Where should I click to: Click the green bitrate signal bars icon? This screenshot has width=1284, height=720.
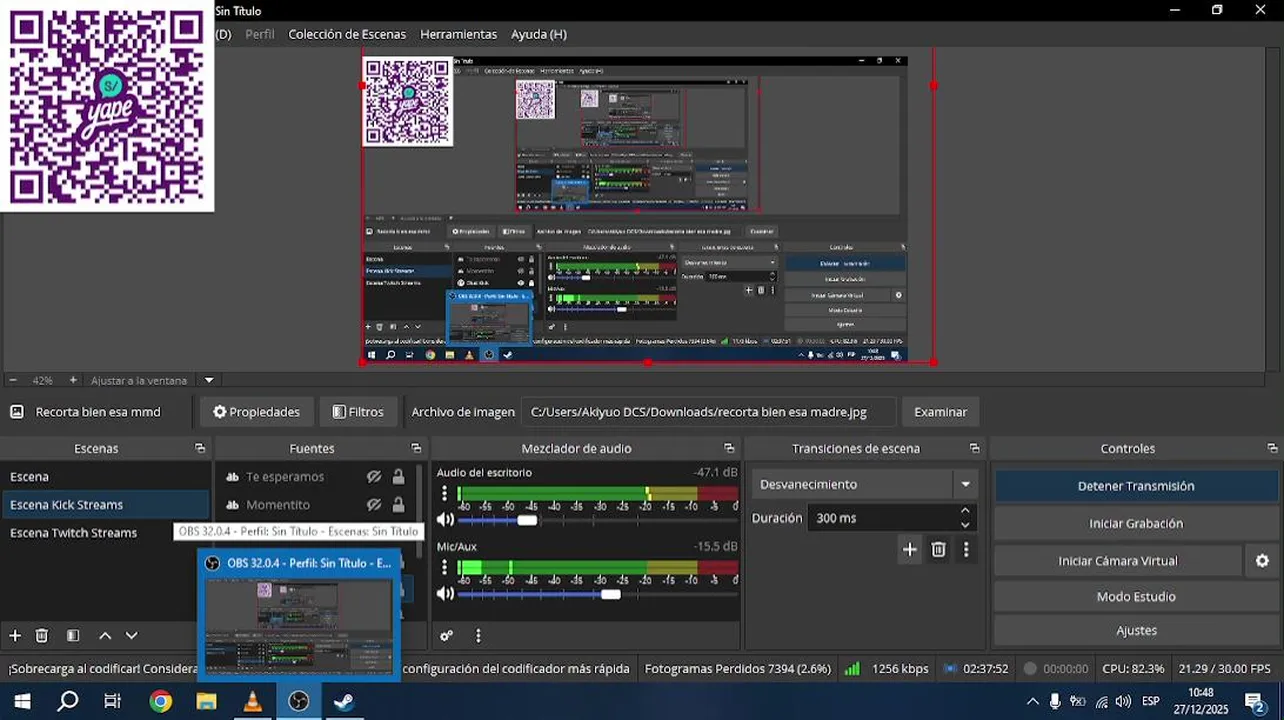[x=852, y=668]
